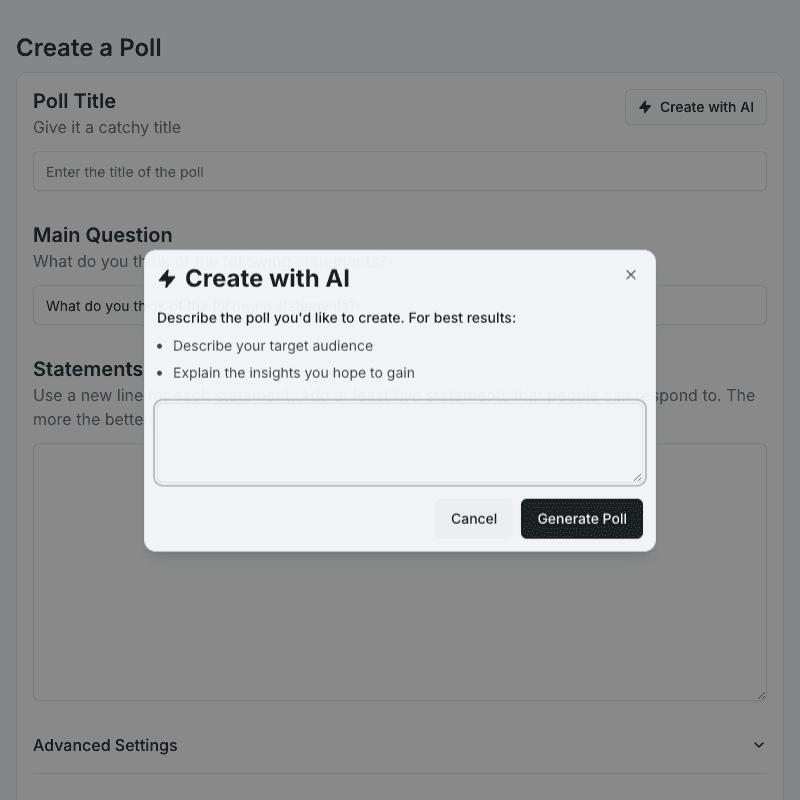800x800 pixels.
Task: Click the X icon to dismiss the AI dialog
Action: (631, 274)
